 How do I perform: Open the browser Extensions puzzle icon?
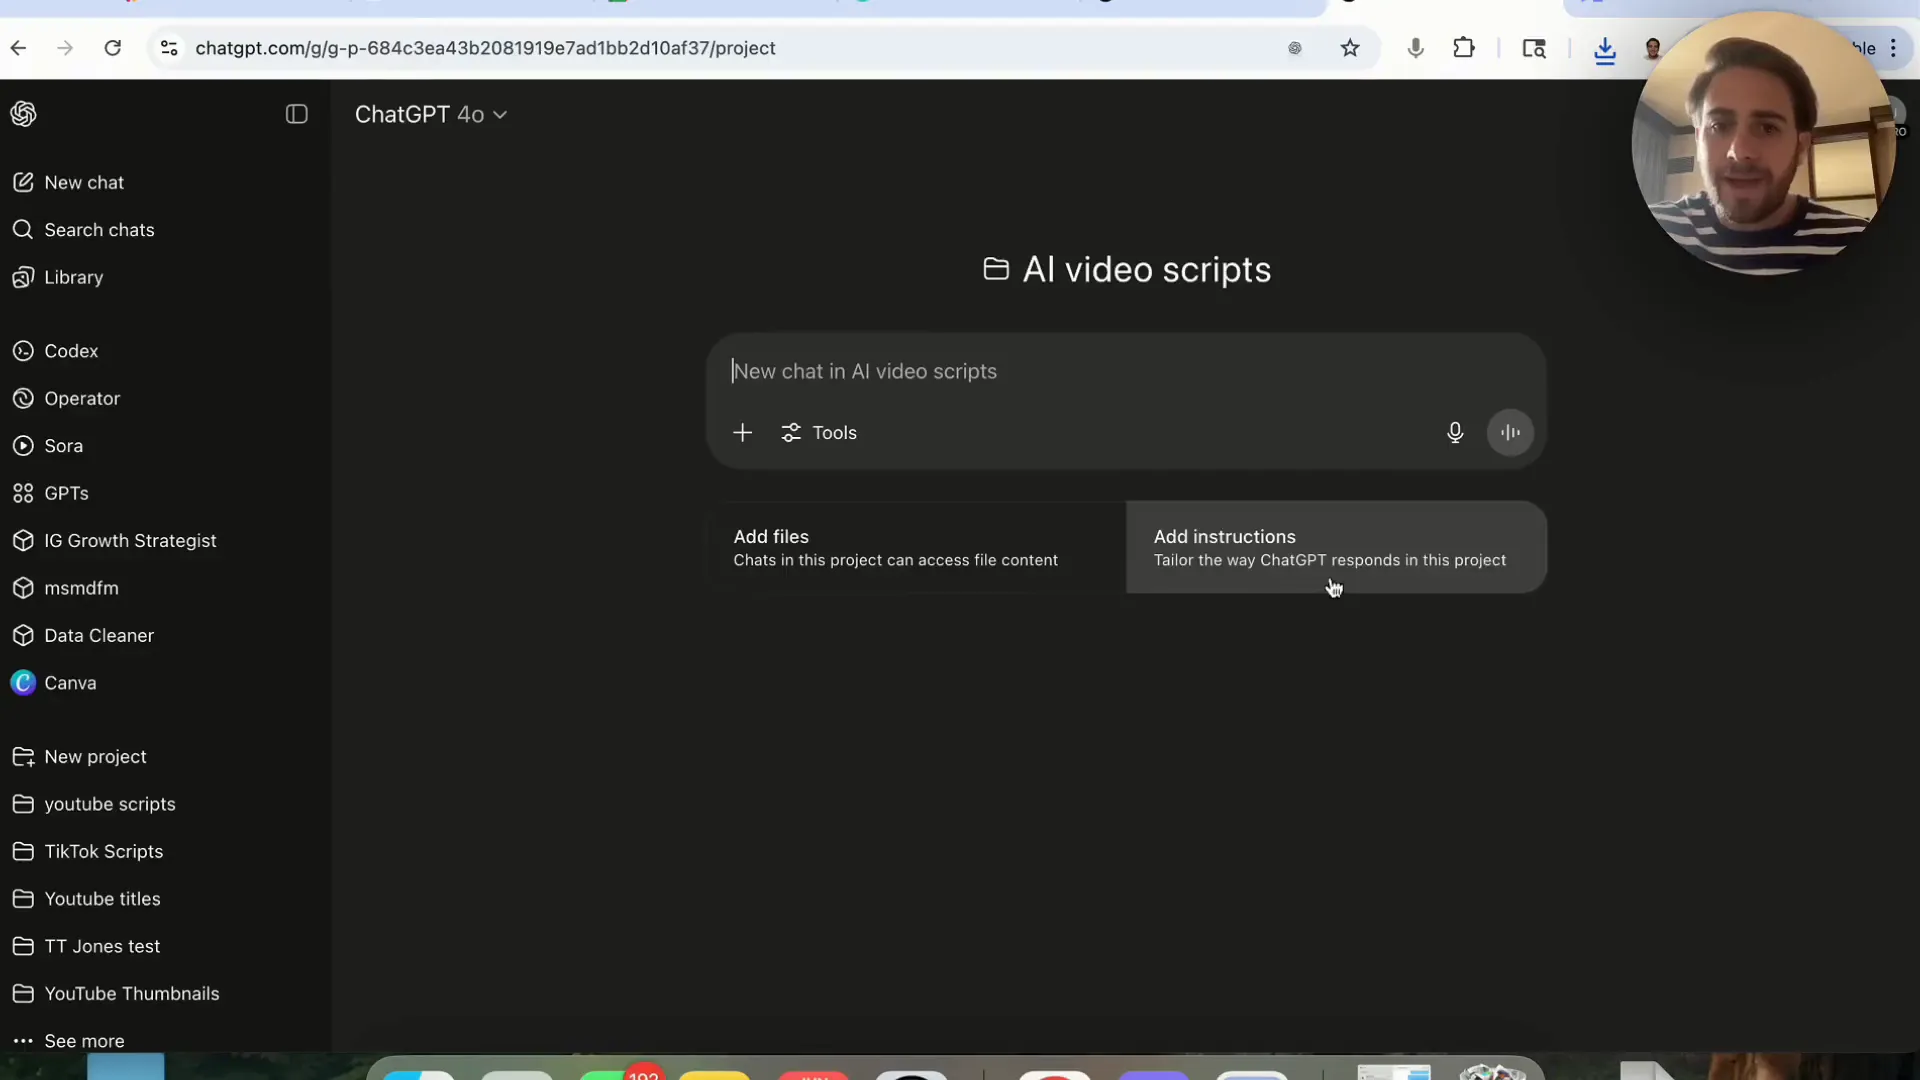[x=1464, y=48]
